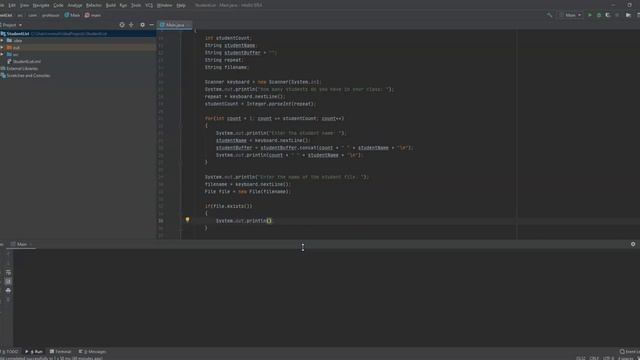
Task: Open the Event Log
Action: tap(630, 351)
